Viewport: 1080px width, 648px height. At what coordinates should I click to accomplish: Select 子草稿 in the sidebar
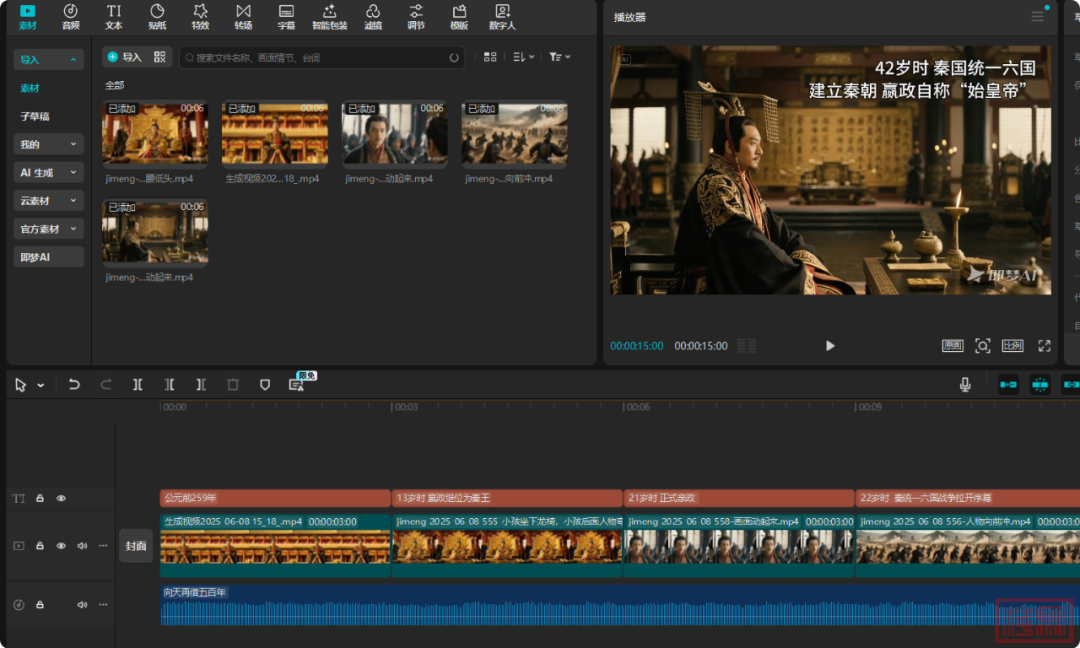pos(34,116)
